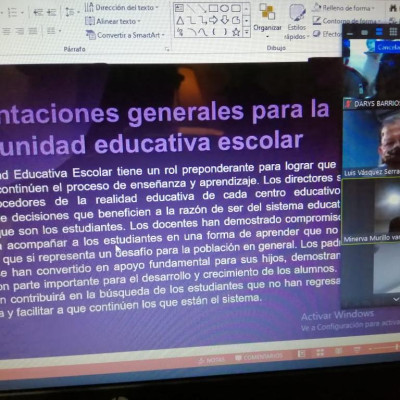Viewport: 400px width, 400px height.
Task: Open Relleno de forma fill dropdown
Action: [x=343, y=8]
